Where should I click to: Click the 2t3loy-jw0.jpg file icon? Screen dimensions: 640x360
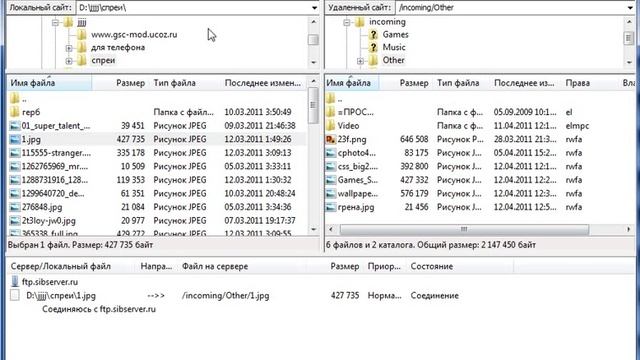pyautogui.click(x=15, y=221)
